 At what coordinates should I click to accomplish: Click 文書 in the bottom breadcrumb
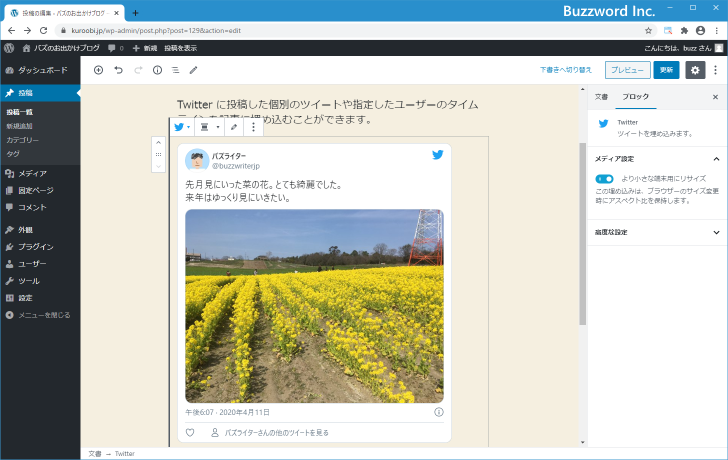(x=95, y=454)
